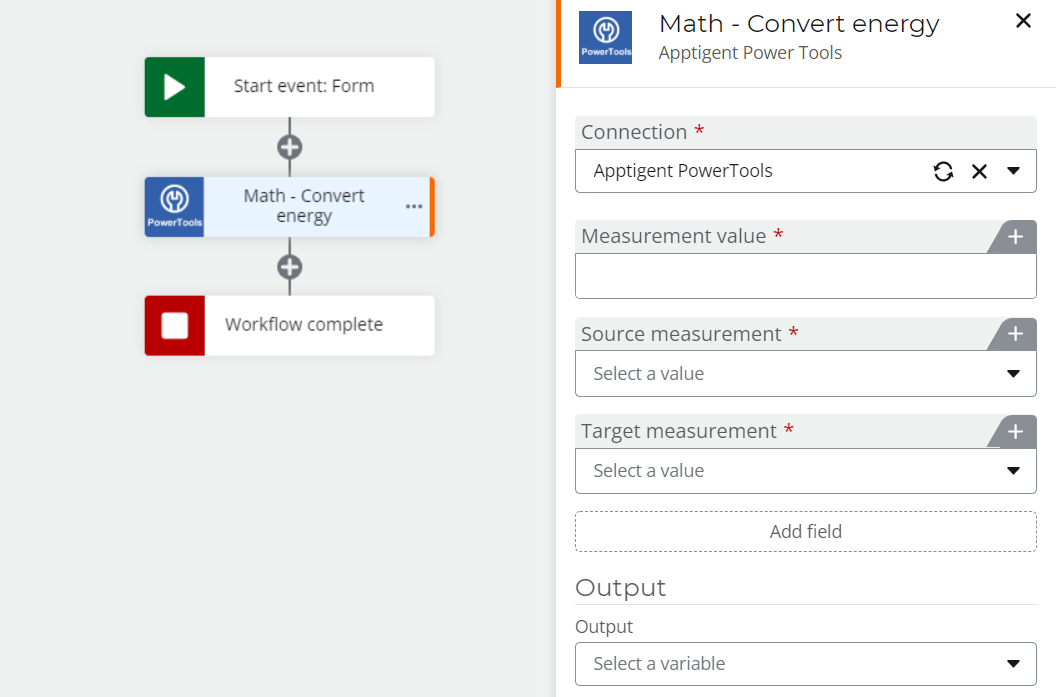Viewport: 1056px width, 697px height.
Task: Click the PowerTools logo in the panel header
Action: pos(606,38)
